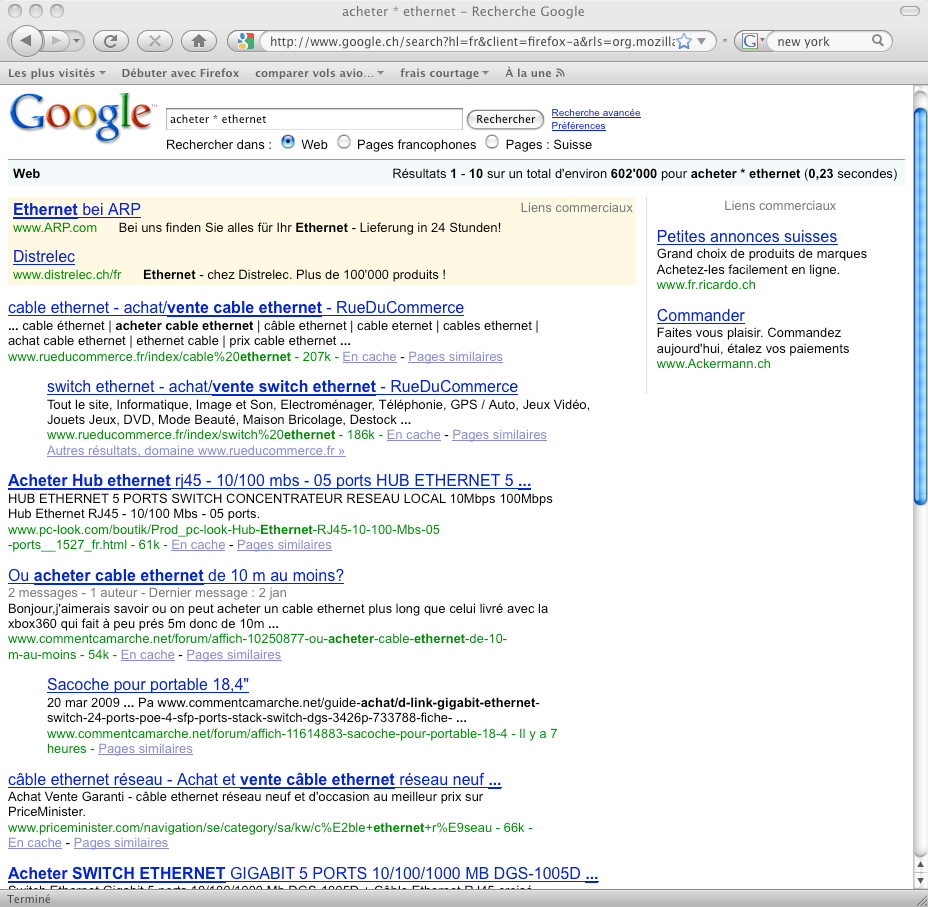The height and width of the screenshot is (907, 928).
Task: Open Ou acheter cable ethernet de 10 m result
Action: [x=176, y=575]
